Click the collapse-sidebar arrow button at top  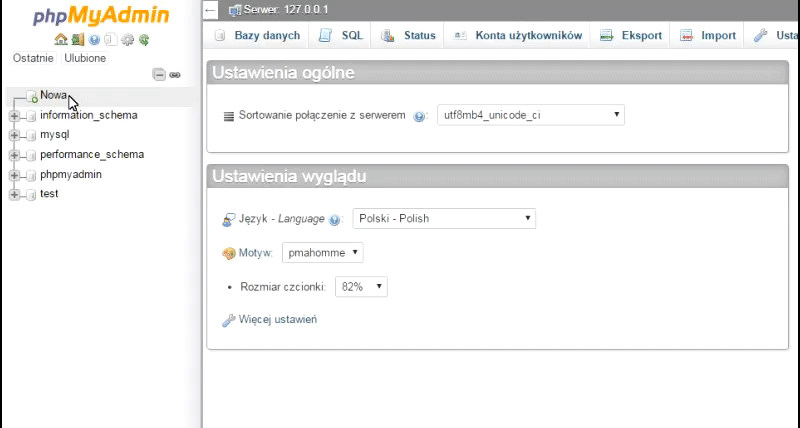point(210,10)
